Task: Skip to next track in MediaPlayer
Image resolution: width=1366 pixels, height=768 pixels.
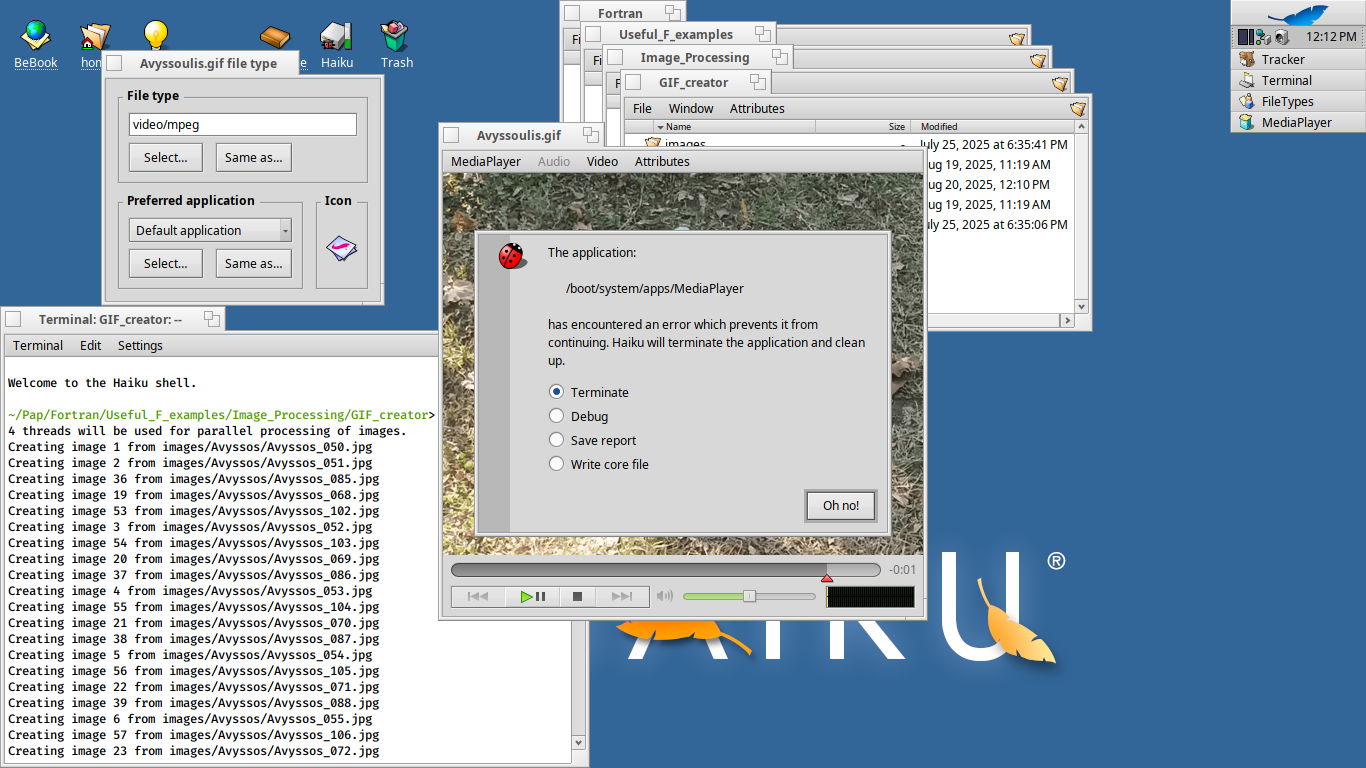Action: [x=621, y=597]
